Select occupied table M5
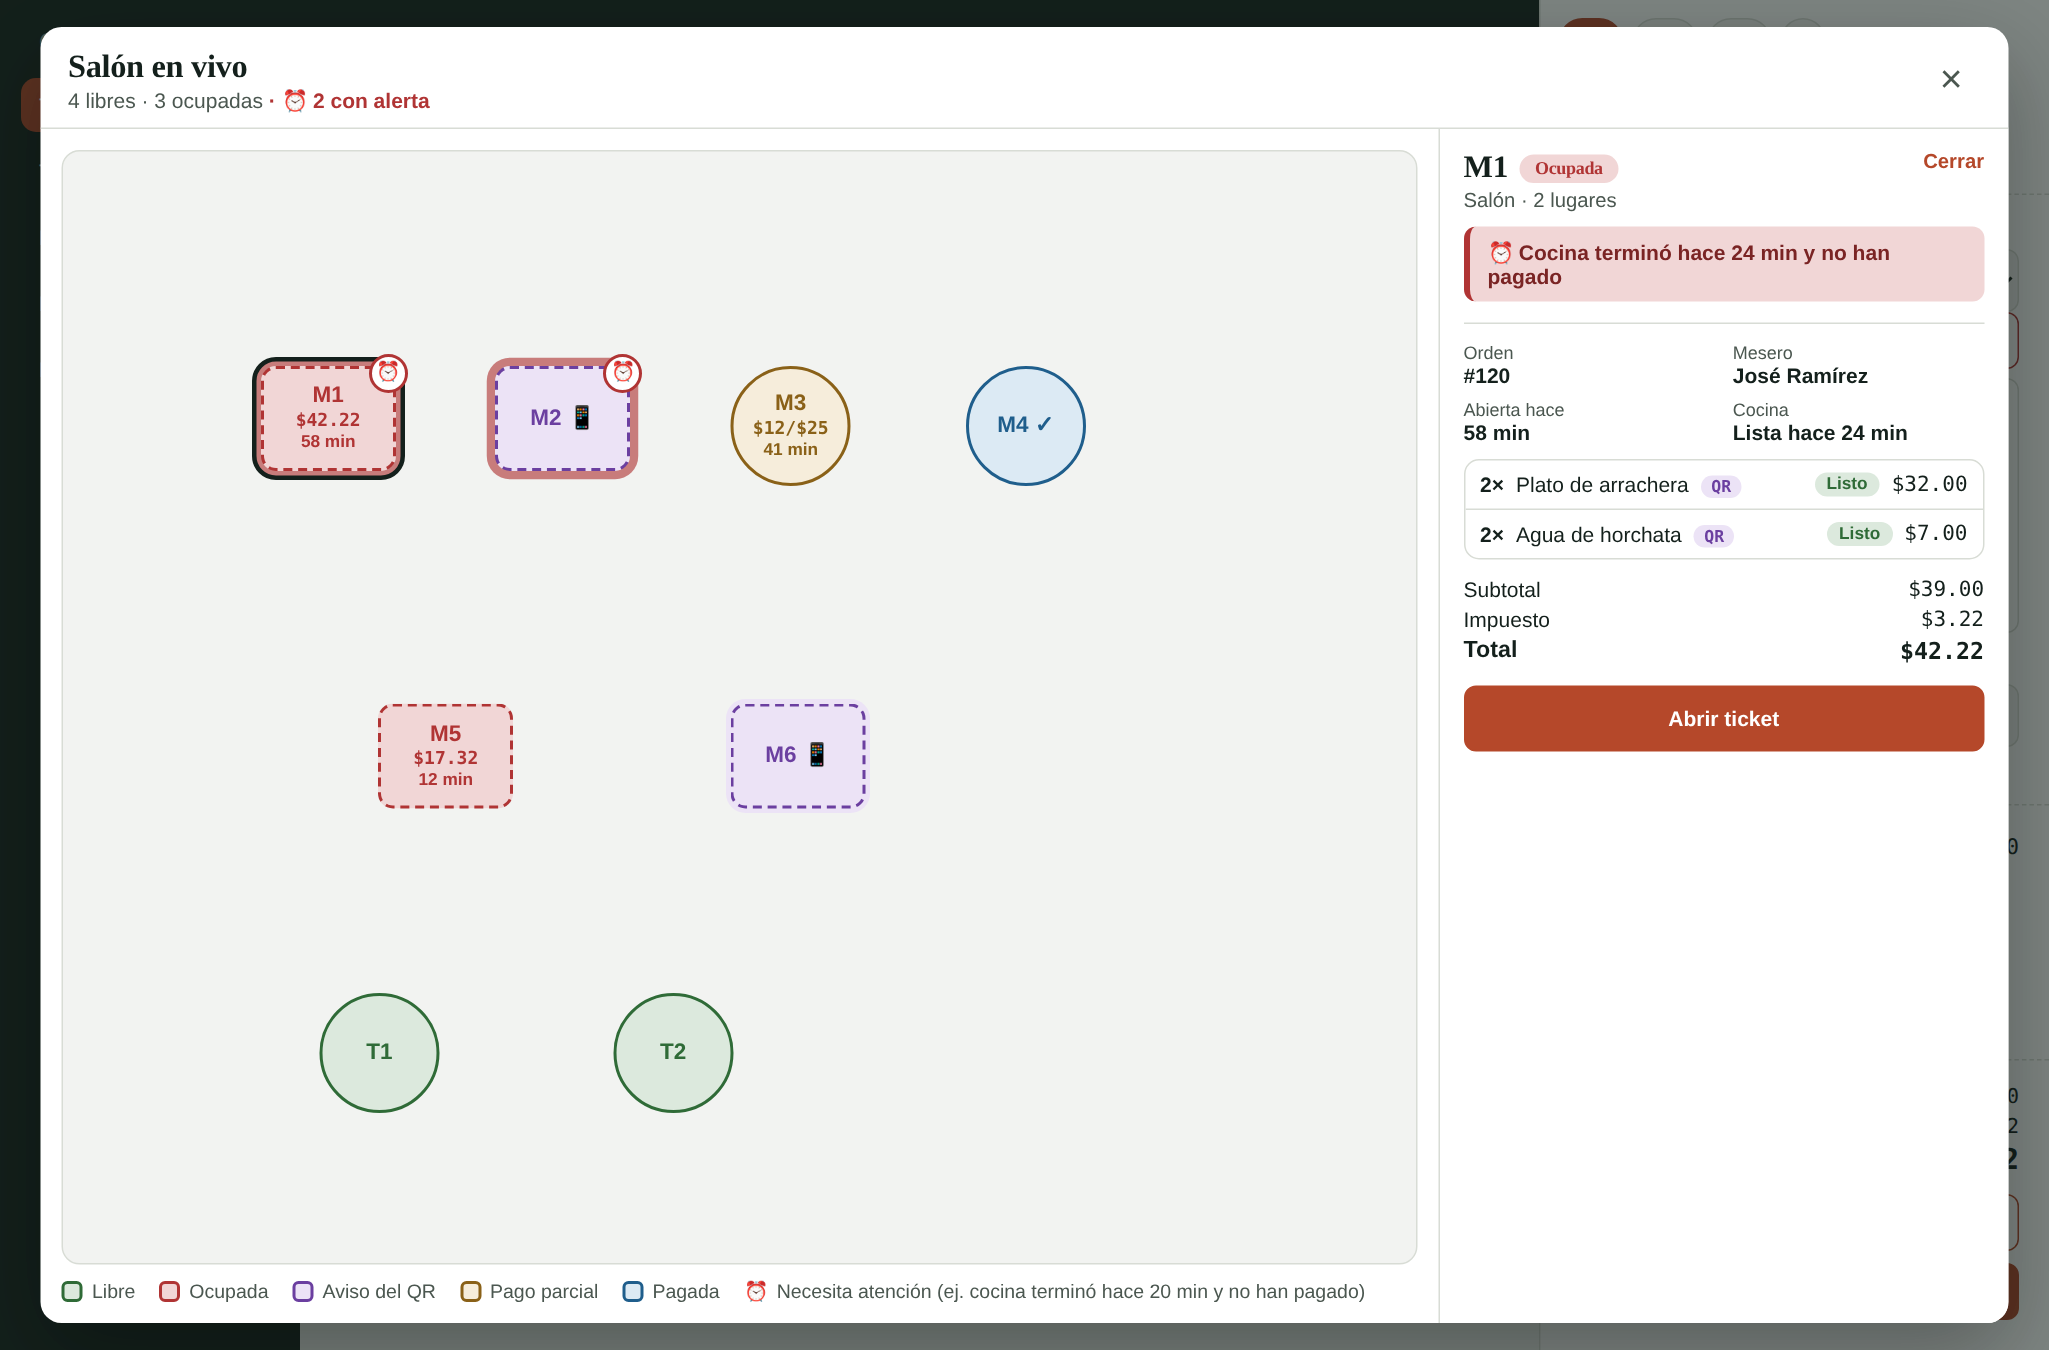This screenshot has width=2049, height=1350. [445, 756]
